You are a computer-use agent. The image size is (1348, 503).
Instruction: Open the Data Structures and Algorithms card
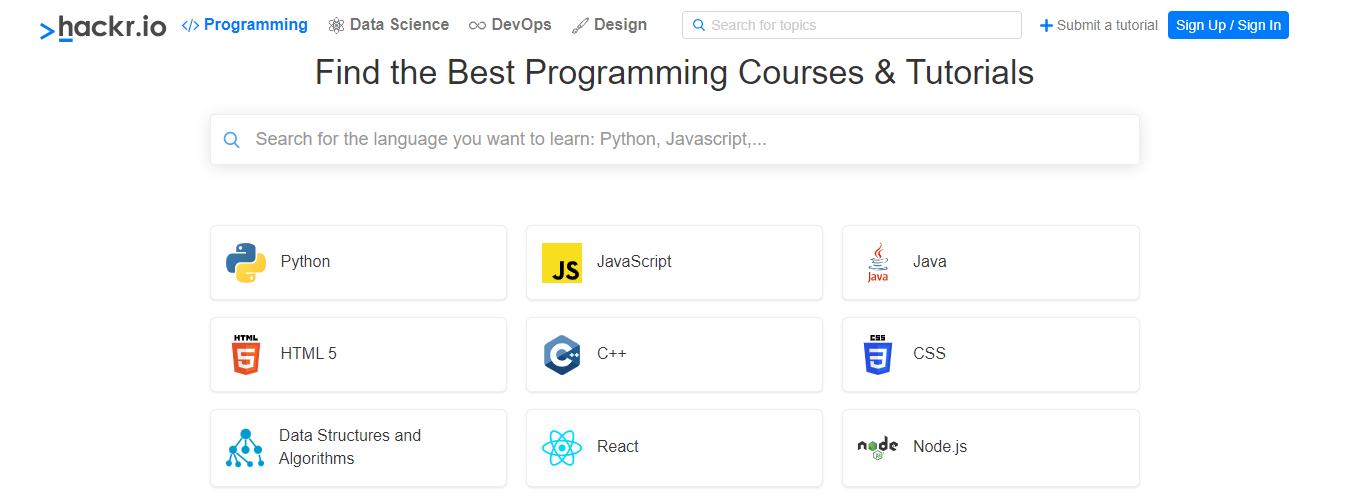point(358,448)
